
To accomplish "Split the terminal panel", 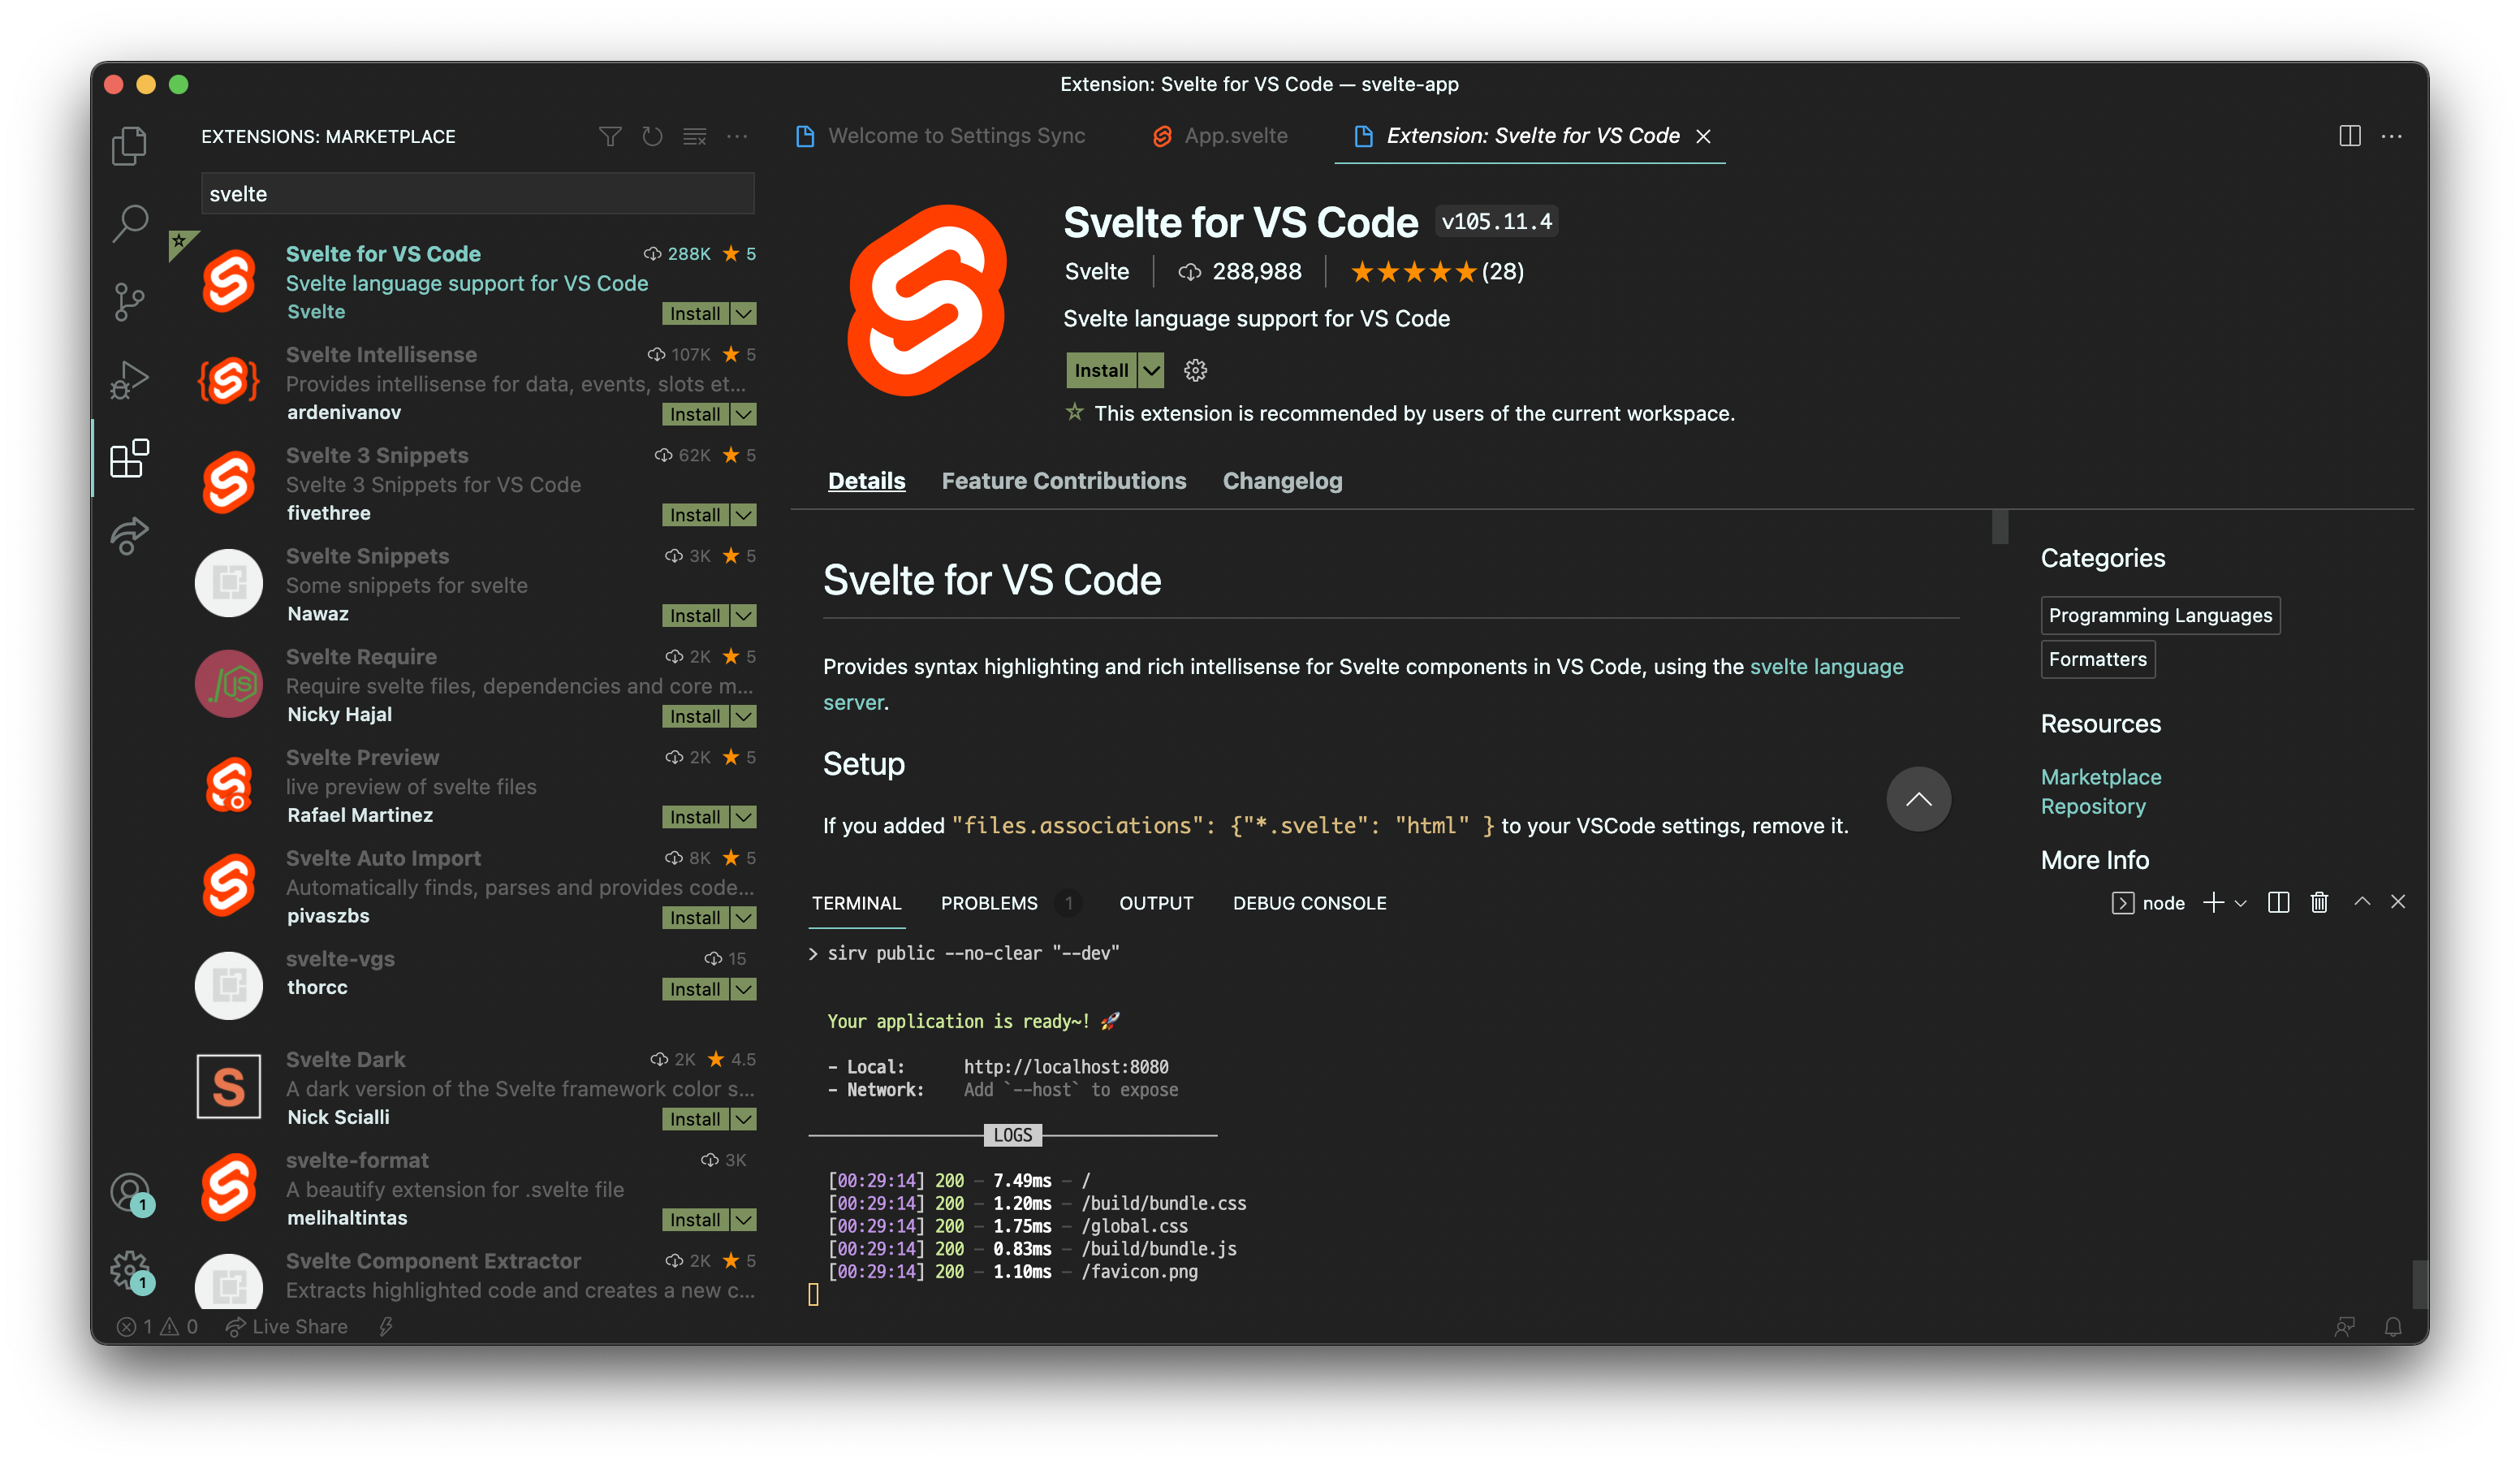I will coord(2278,903).
